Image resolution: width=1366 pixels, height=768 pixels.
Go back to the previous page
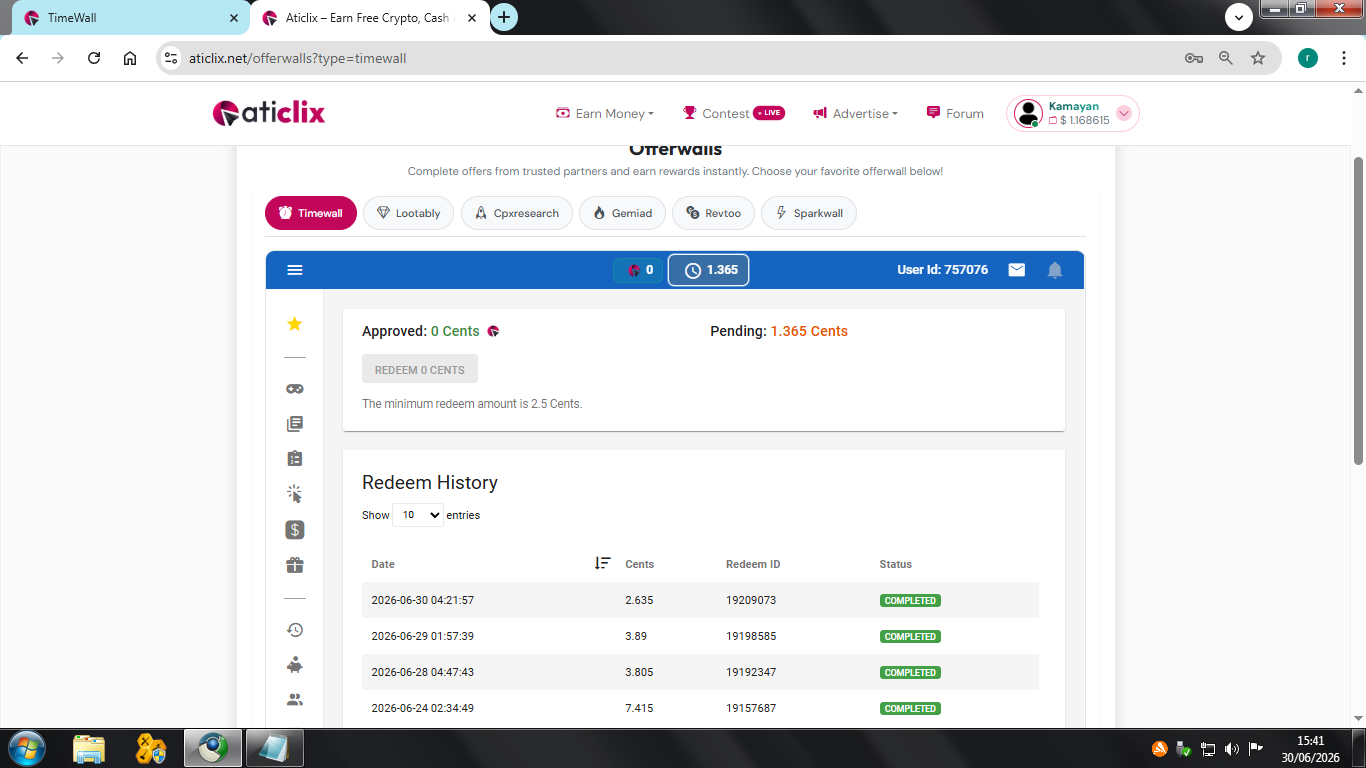pos(22,58)
